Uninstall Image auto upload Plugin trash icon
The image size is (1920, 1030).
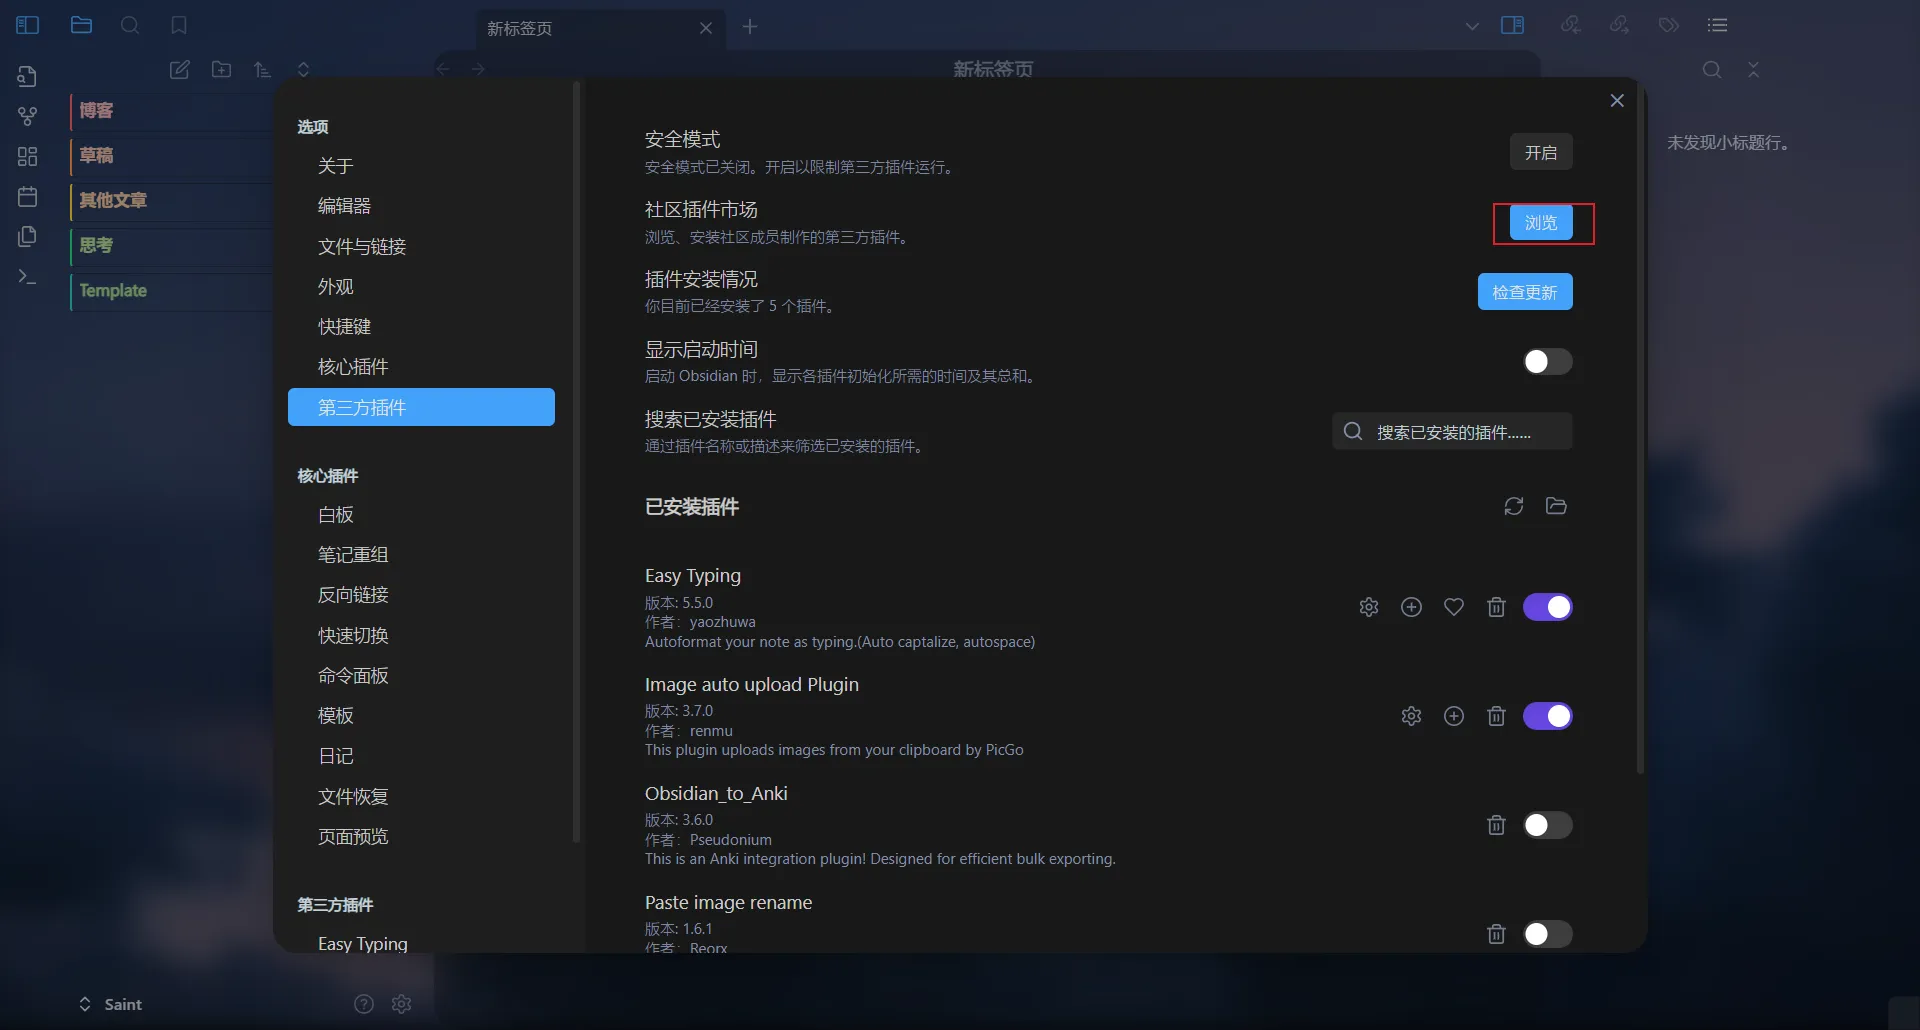(x=1496, y=716)
